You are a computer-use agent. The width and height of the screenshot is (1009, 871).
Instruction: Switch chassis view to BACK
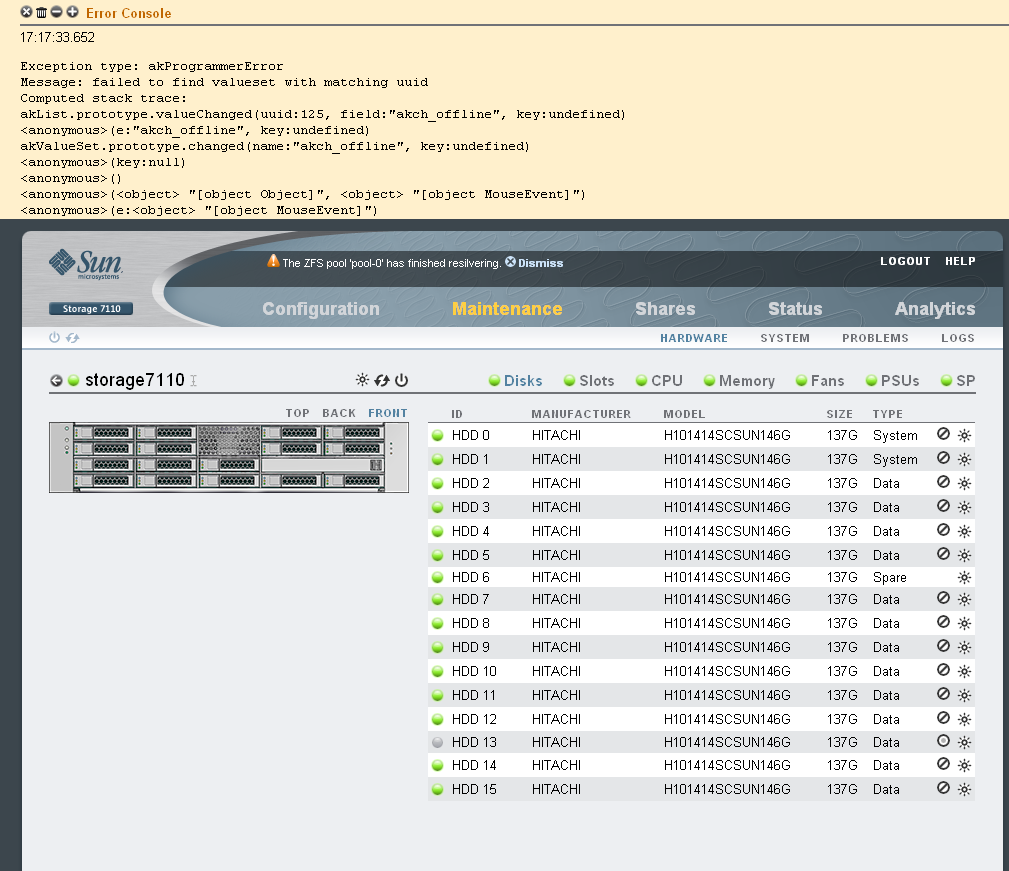coord(339,413)
